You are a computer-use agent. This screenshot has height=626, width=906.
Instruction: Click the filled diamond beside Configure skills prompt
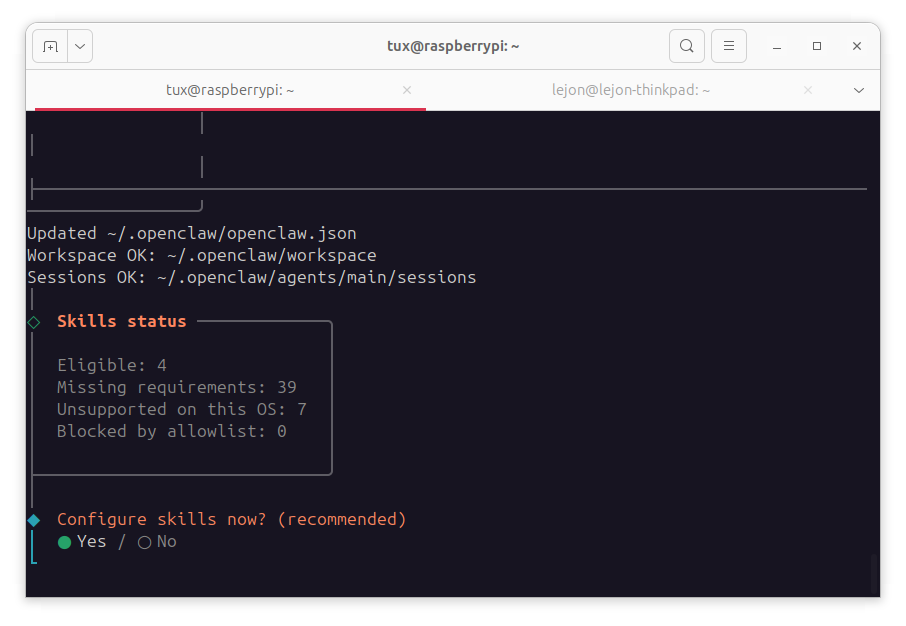34,520
